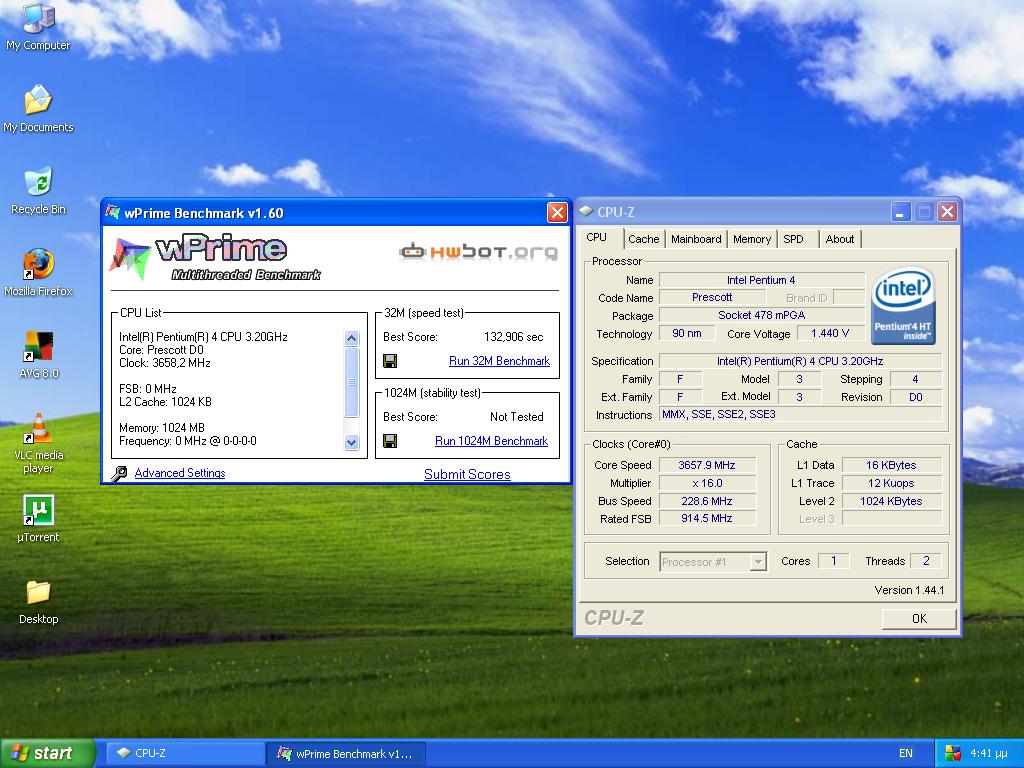This screenshot has height=768, width=1024.
Task: Run 1024M Benchmark link
Action: 491,441
